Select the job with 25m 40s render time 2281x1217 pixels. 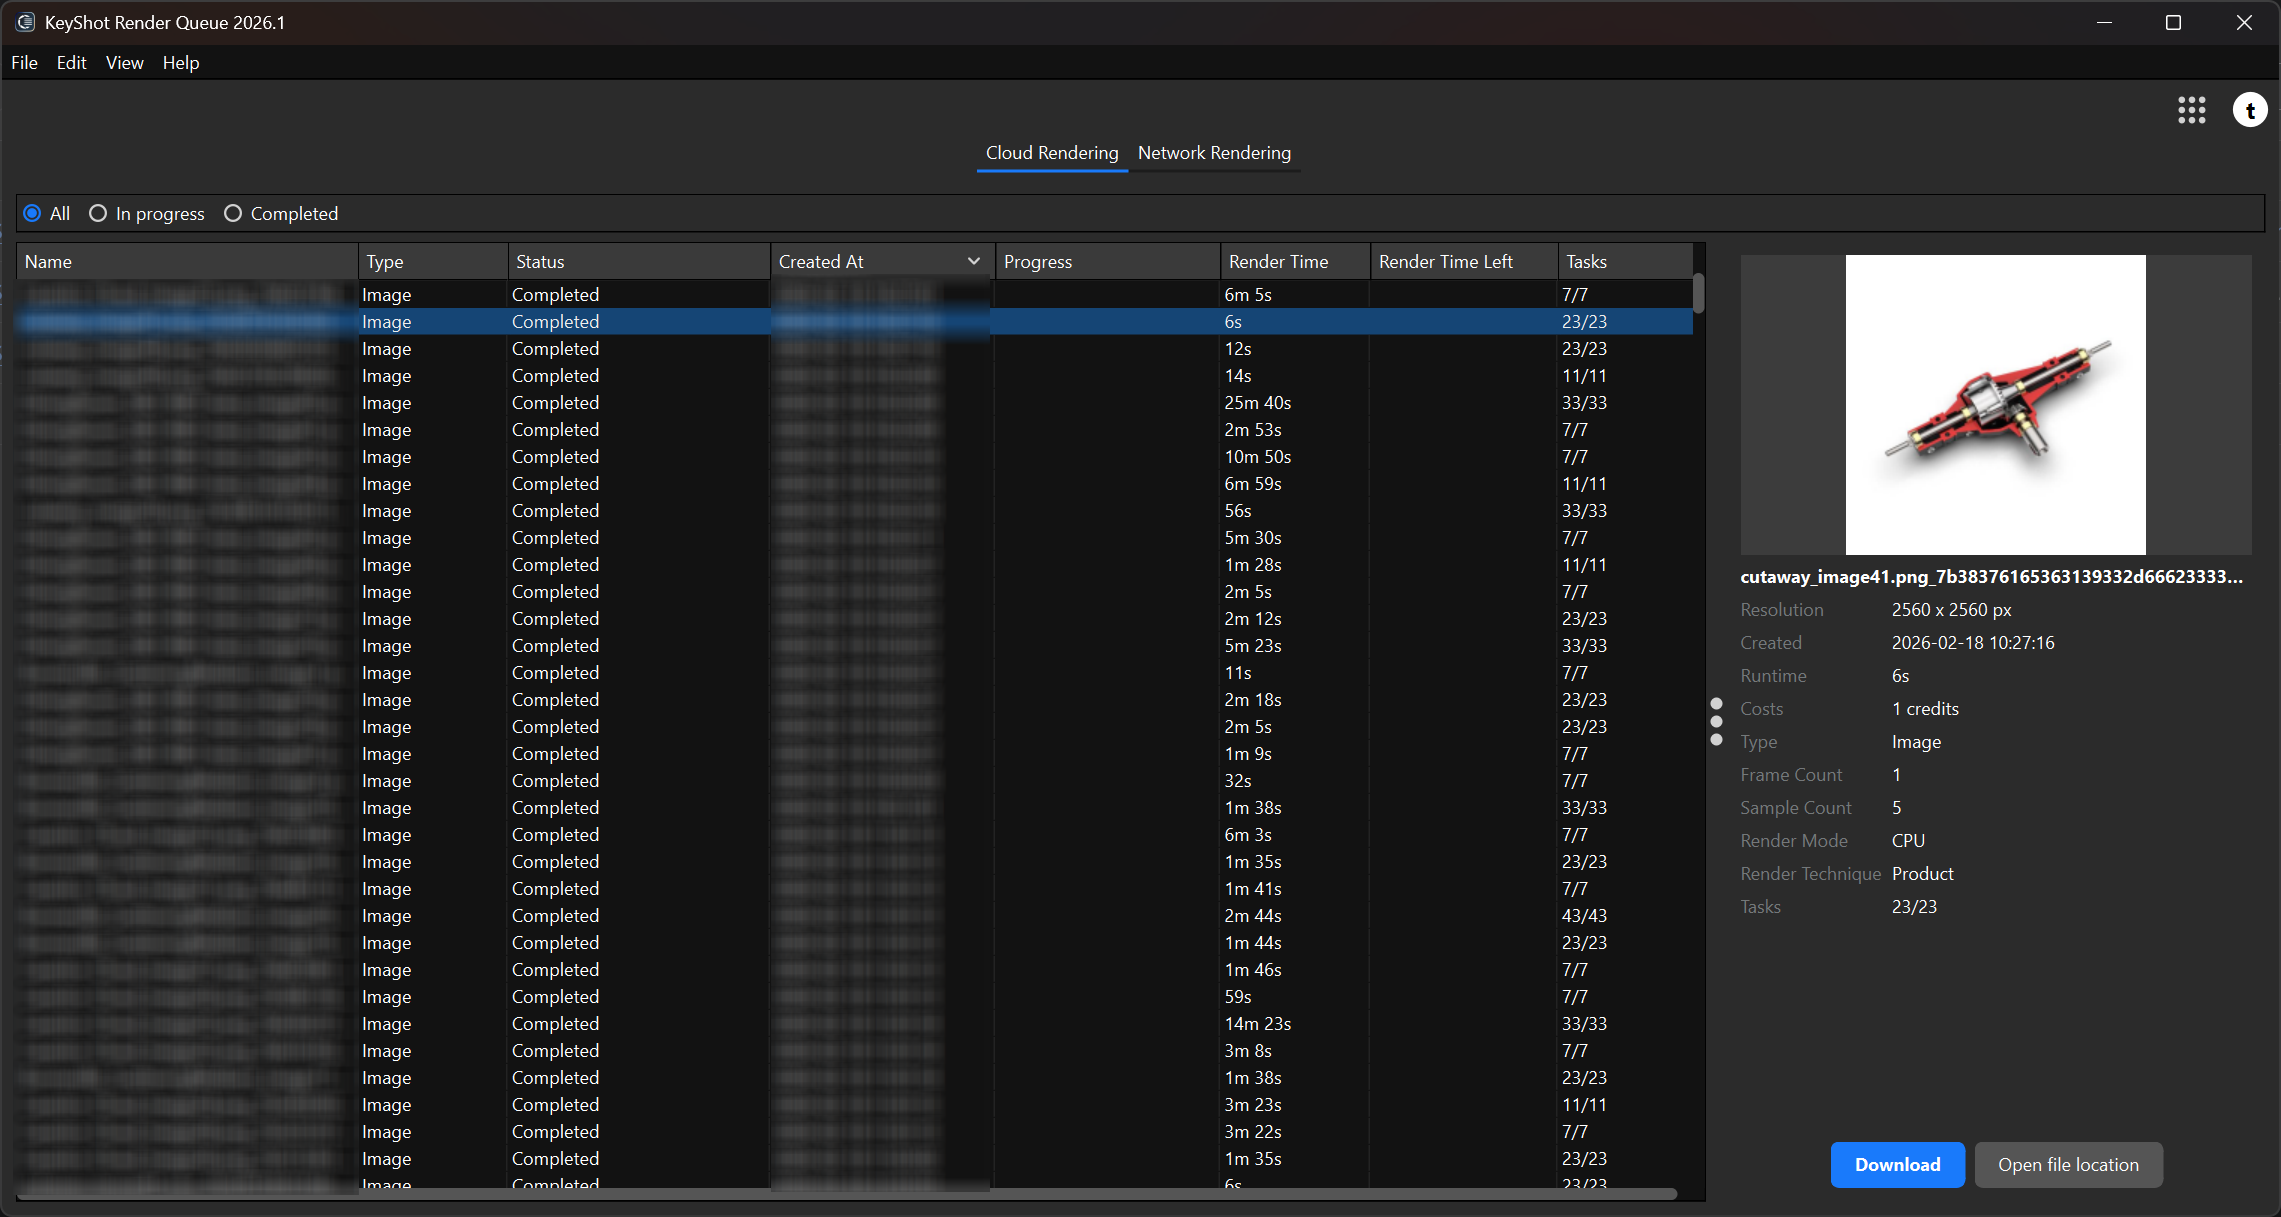(x=1257, y=403)
